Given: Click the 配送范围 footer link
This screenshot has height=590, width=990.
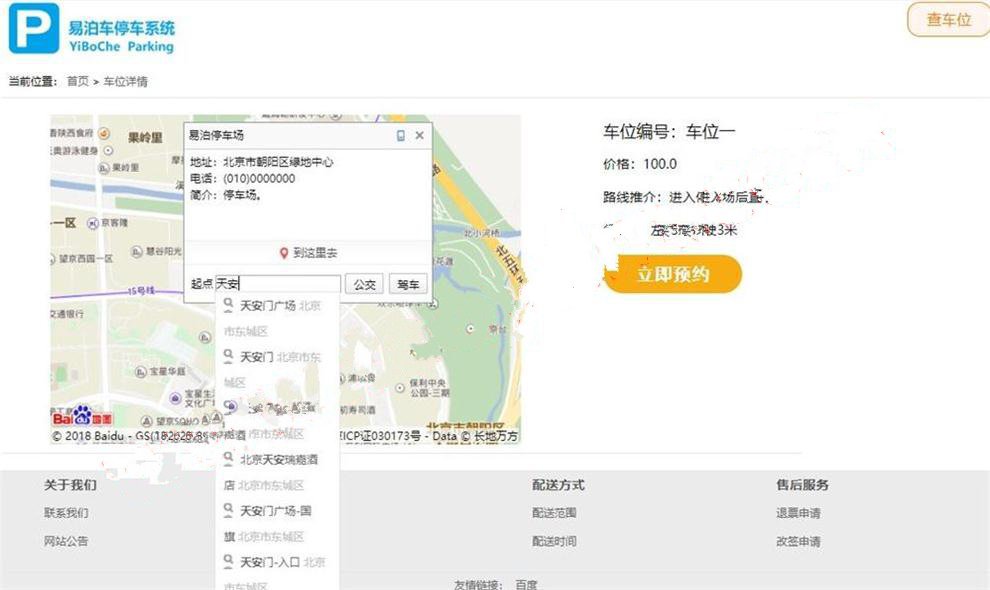Looking at the screenshot, I should [553, 513].
